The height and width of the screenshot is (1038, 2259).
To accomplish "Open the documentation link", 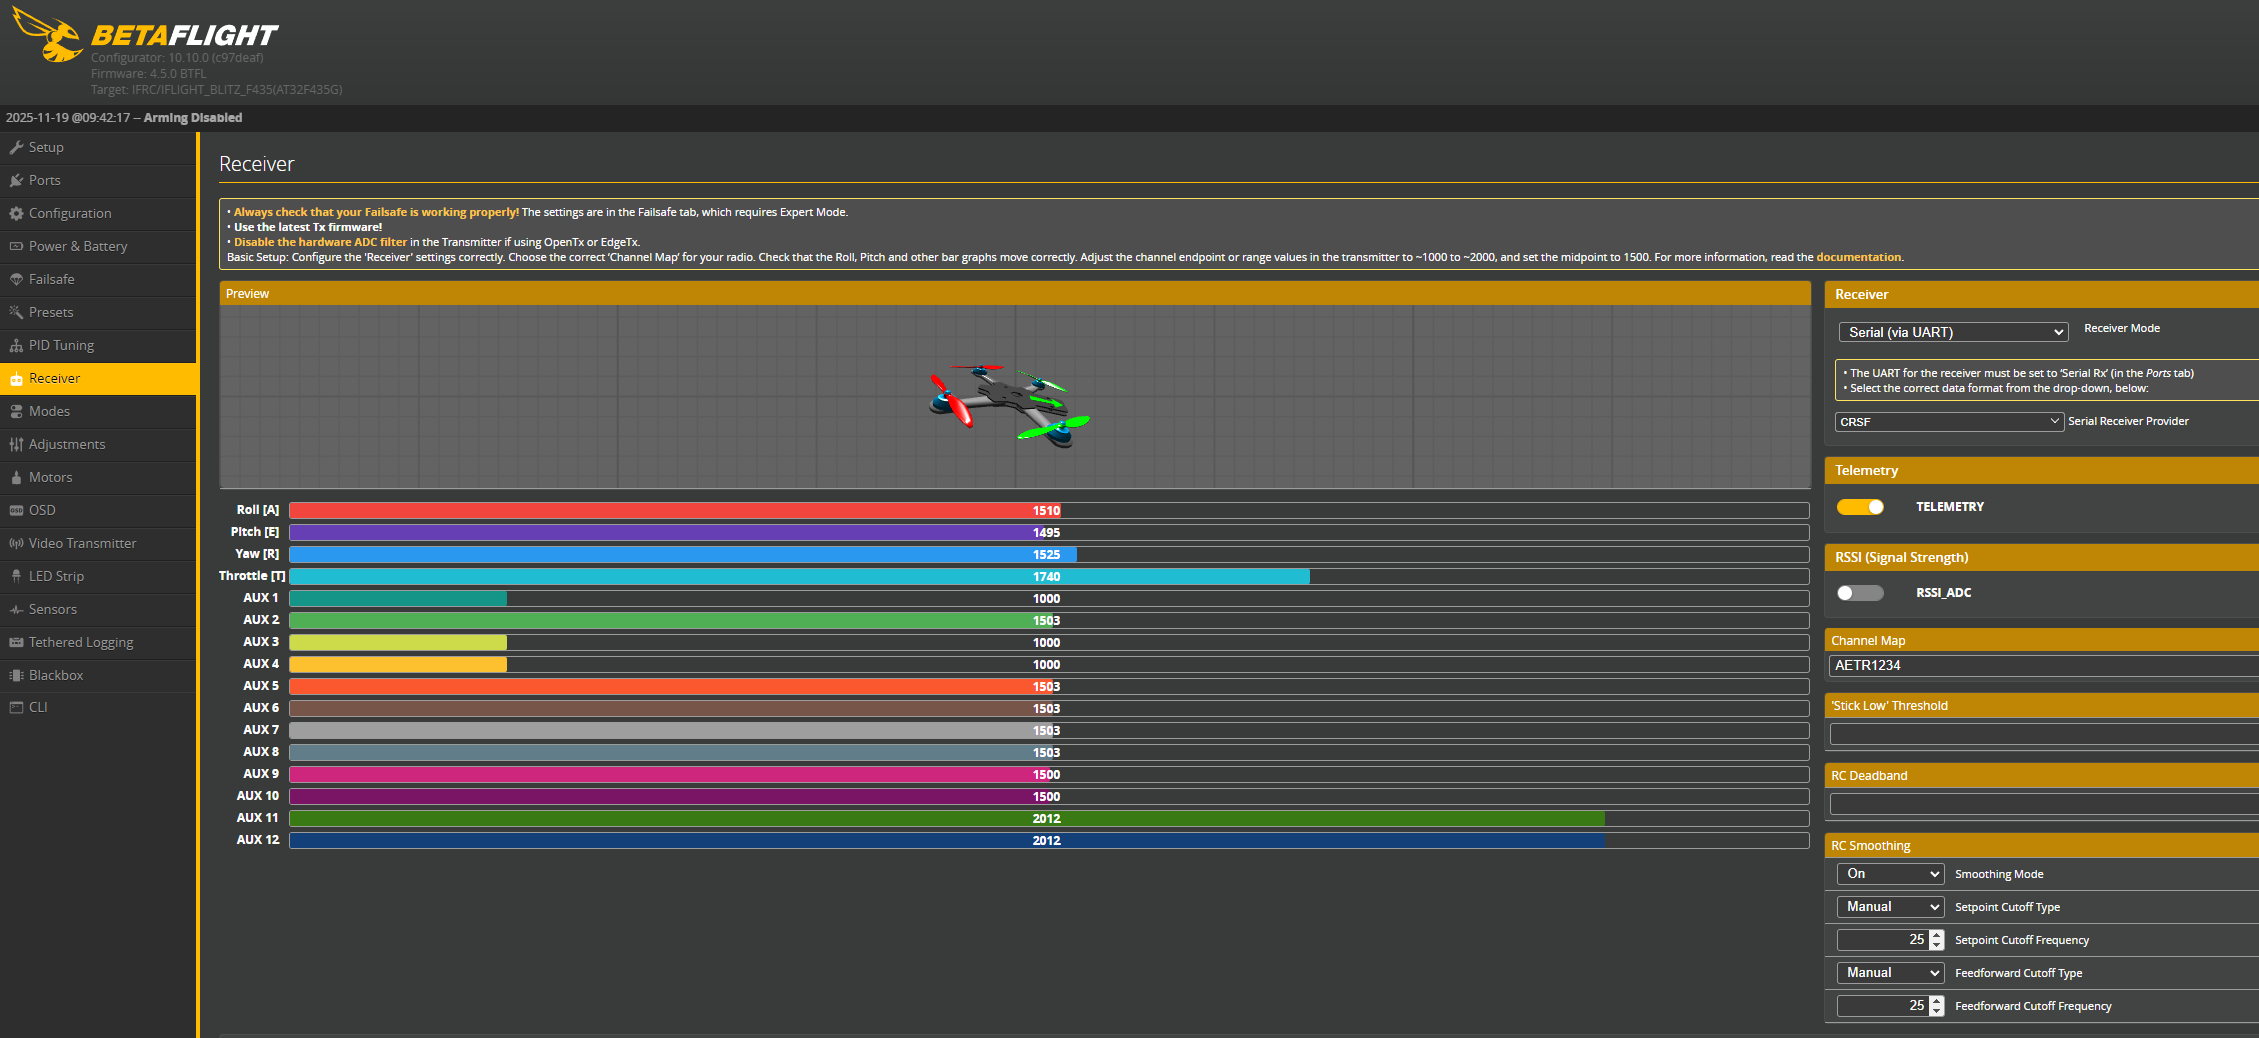I will pos(1858,257).
